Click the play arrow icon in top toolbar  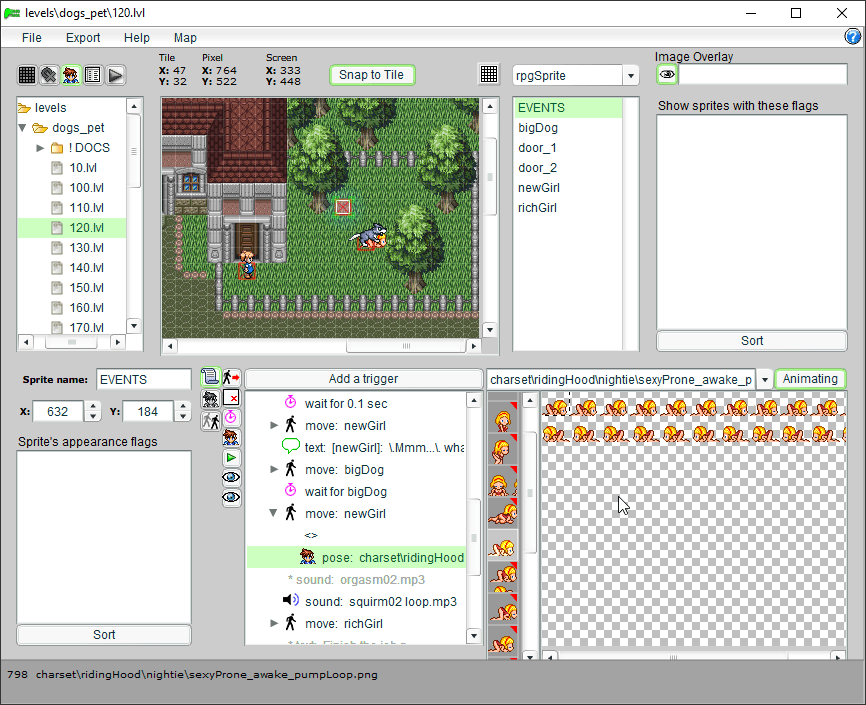115,75
